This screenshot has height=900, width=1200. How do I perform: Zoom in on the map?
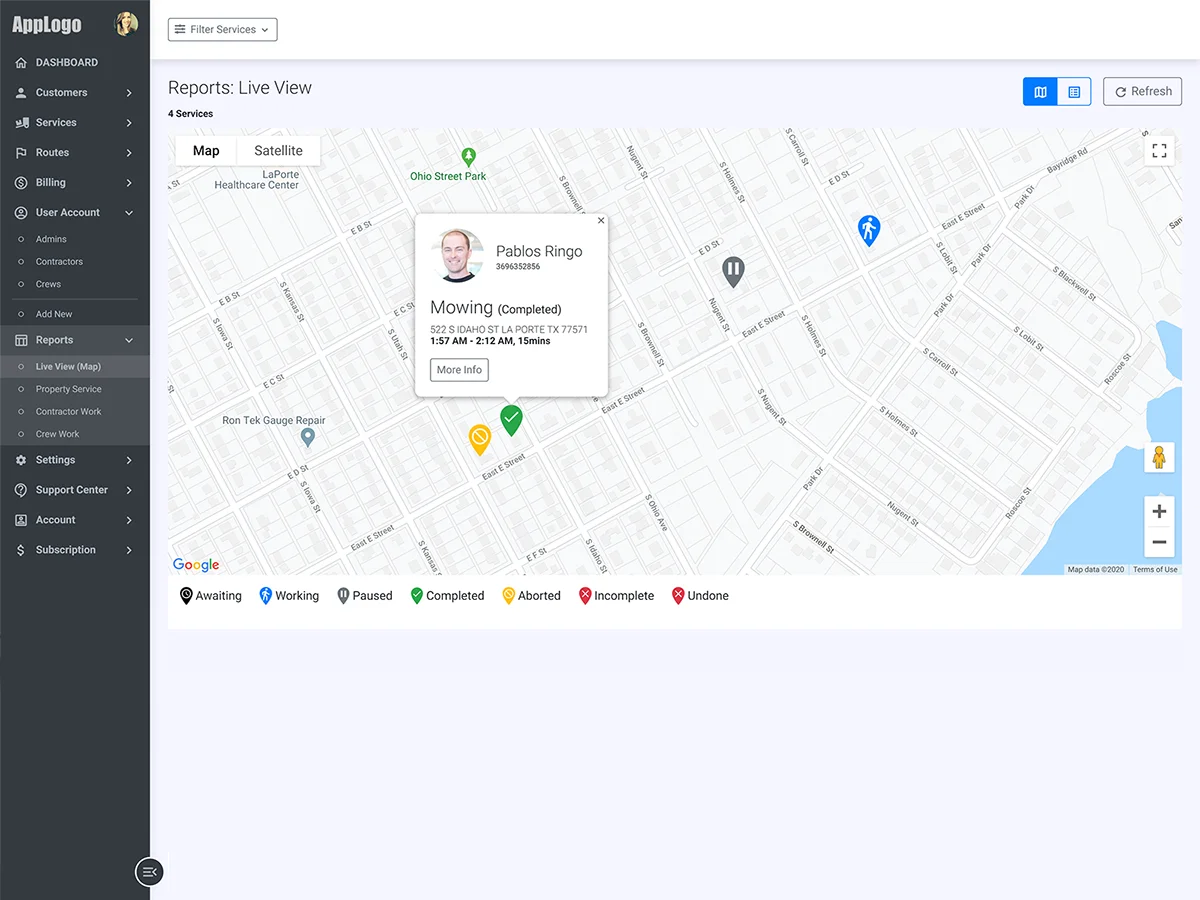(1159, 511)
